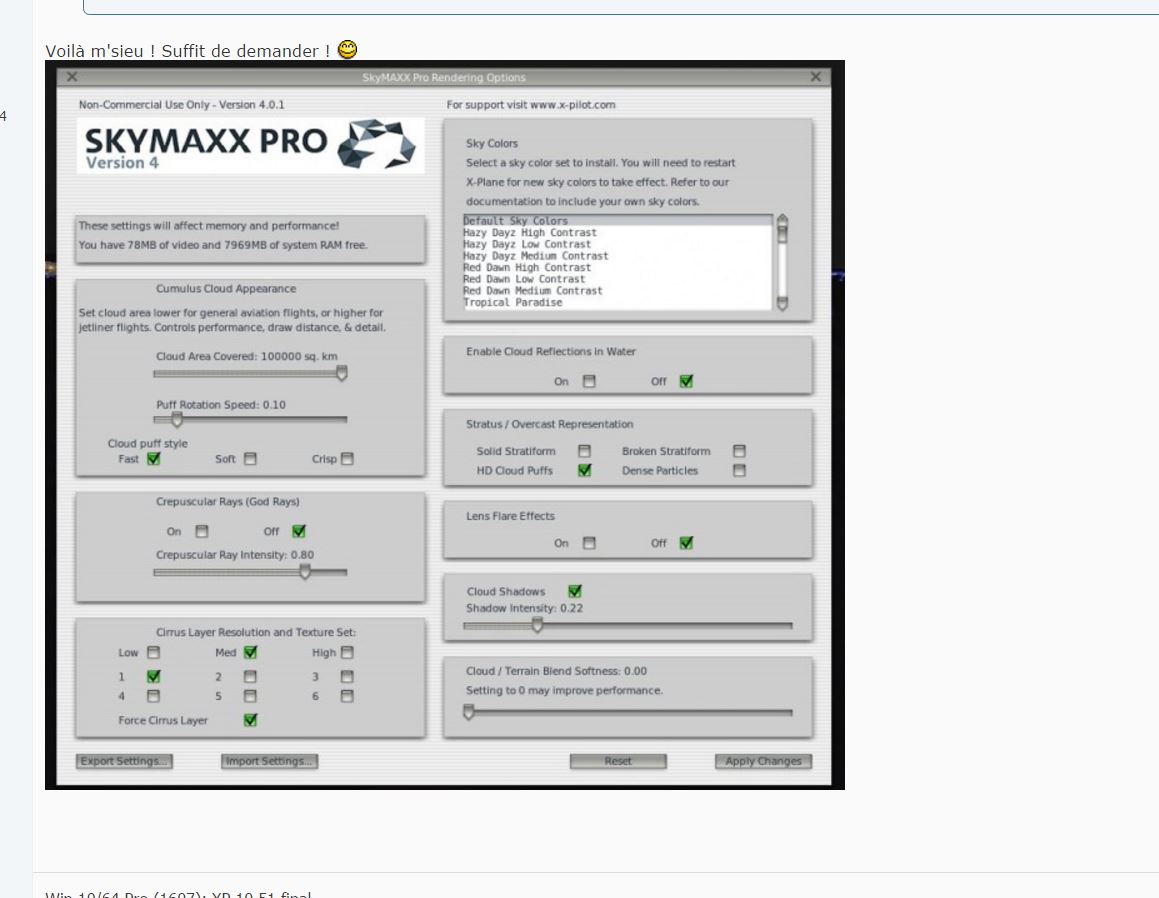This screenshot has width=1159, height=898.
Task: Click the Import Settings button
Action: [x=270, y=761]
